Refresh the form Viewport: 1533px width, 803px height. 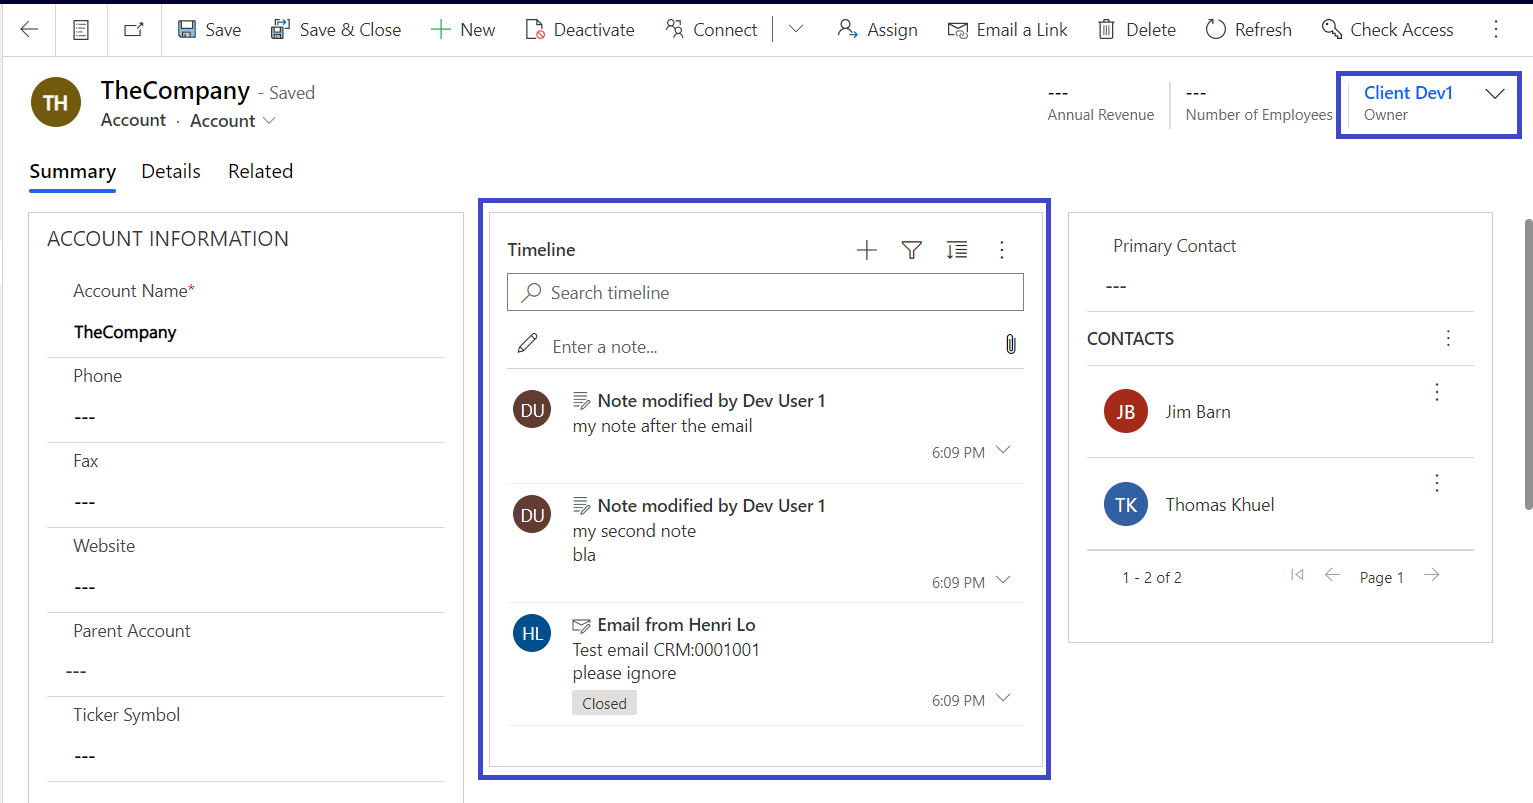click(x=1248, y=29)
